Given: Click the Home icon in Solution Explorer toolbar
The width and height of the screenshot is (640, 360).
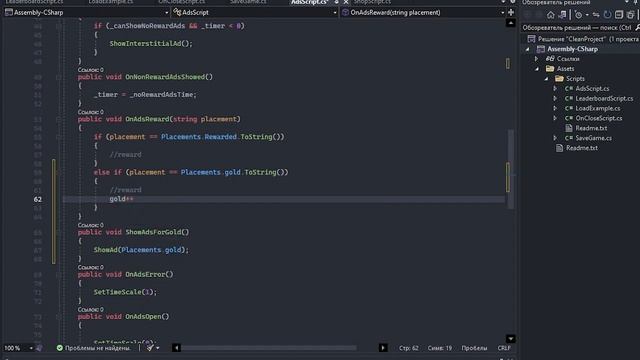Looking at the screenshot, I should click(x=551, y=15).
